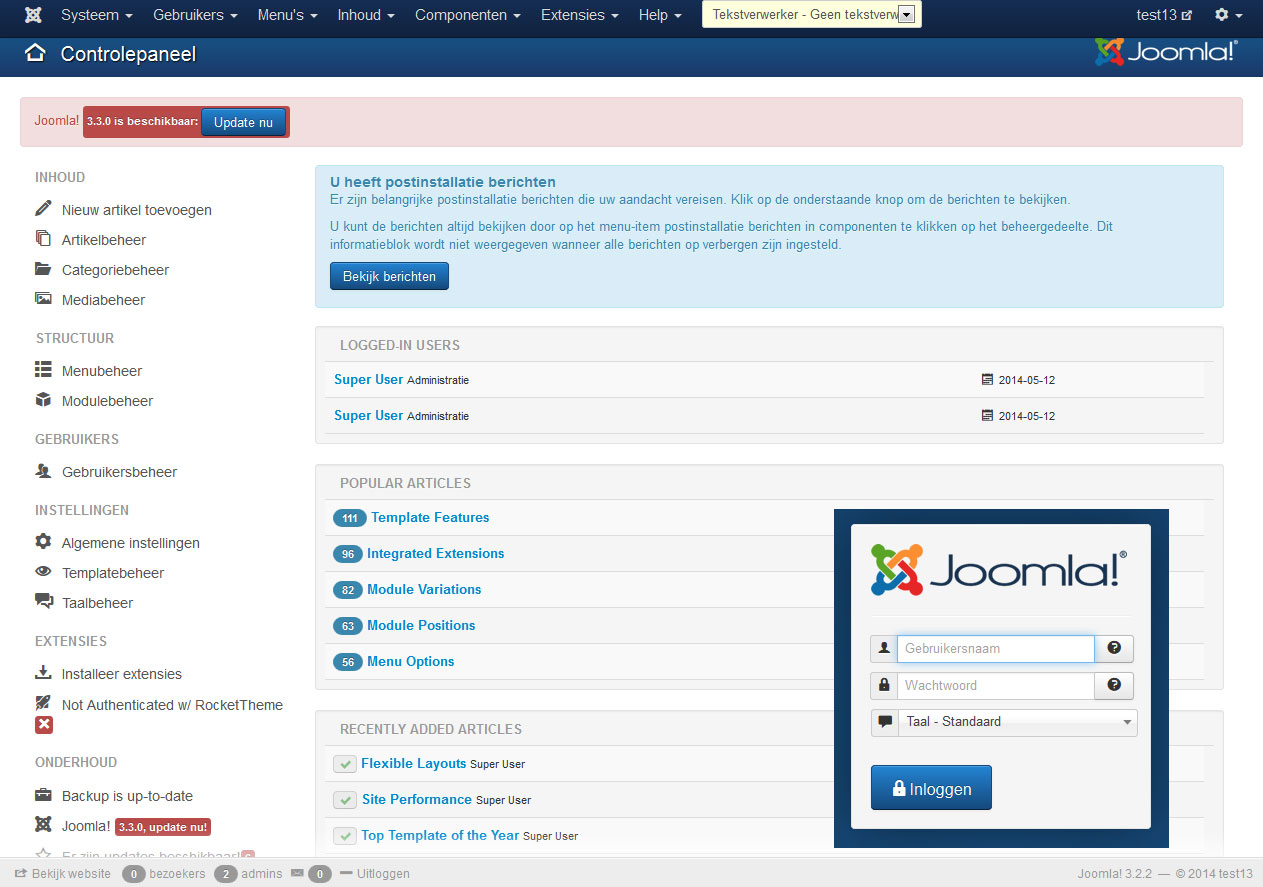Toggle published check for Flexible Layouts
Screen dimensions: 1263x887
[x=345, y=764]
